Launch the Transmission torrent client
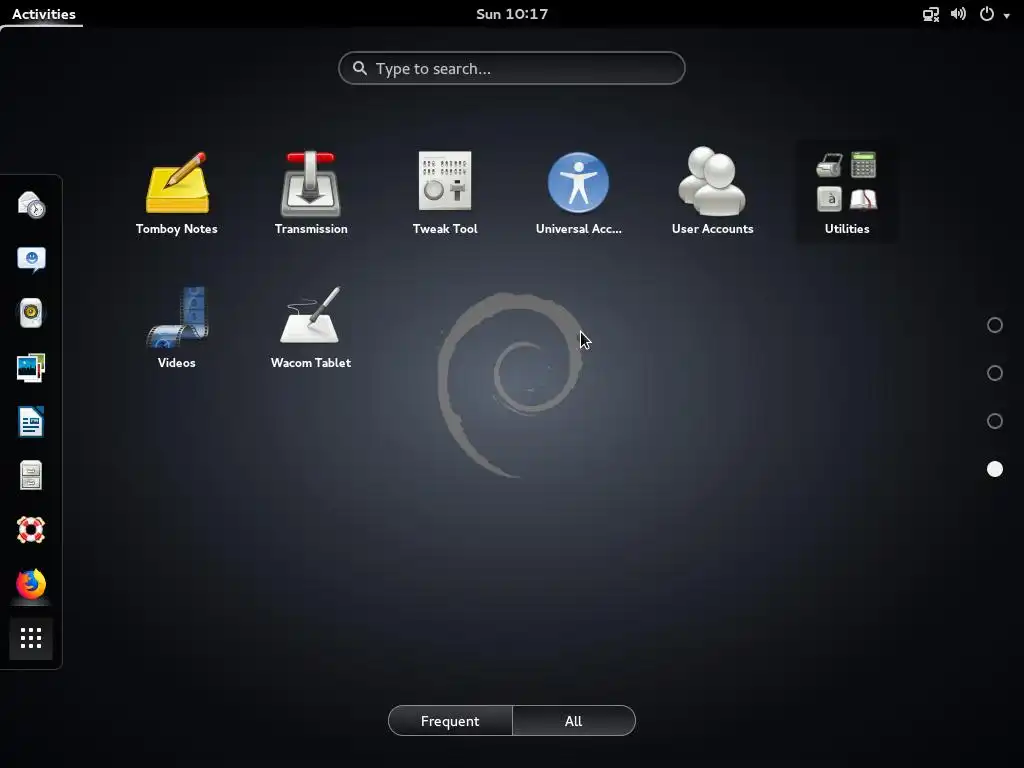This screenshot has width=1024, height=768. 311,184
